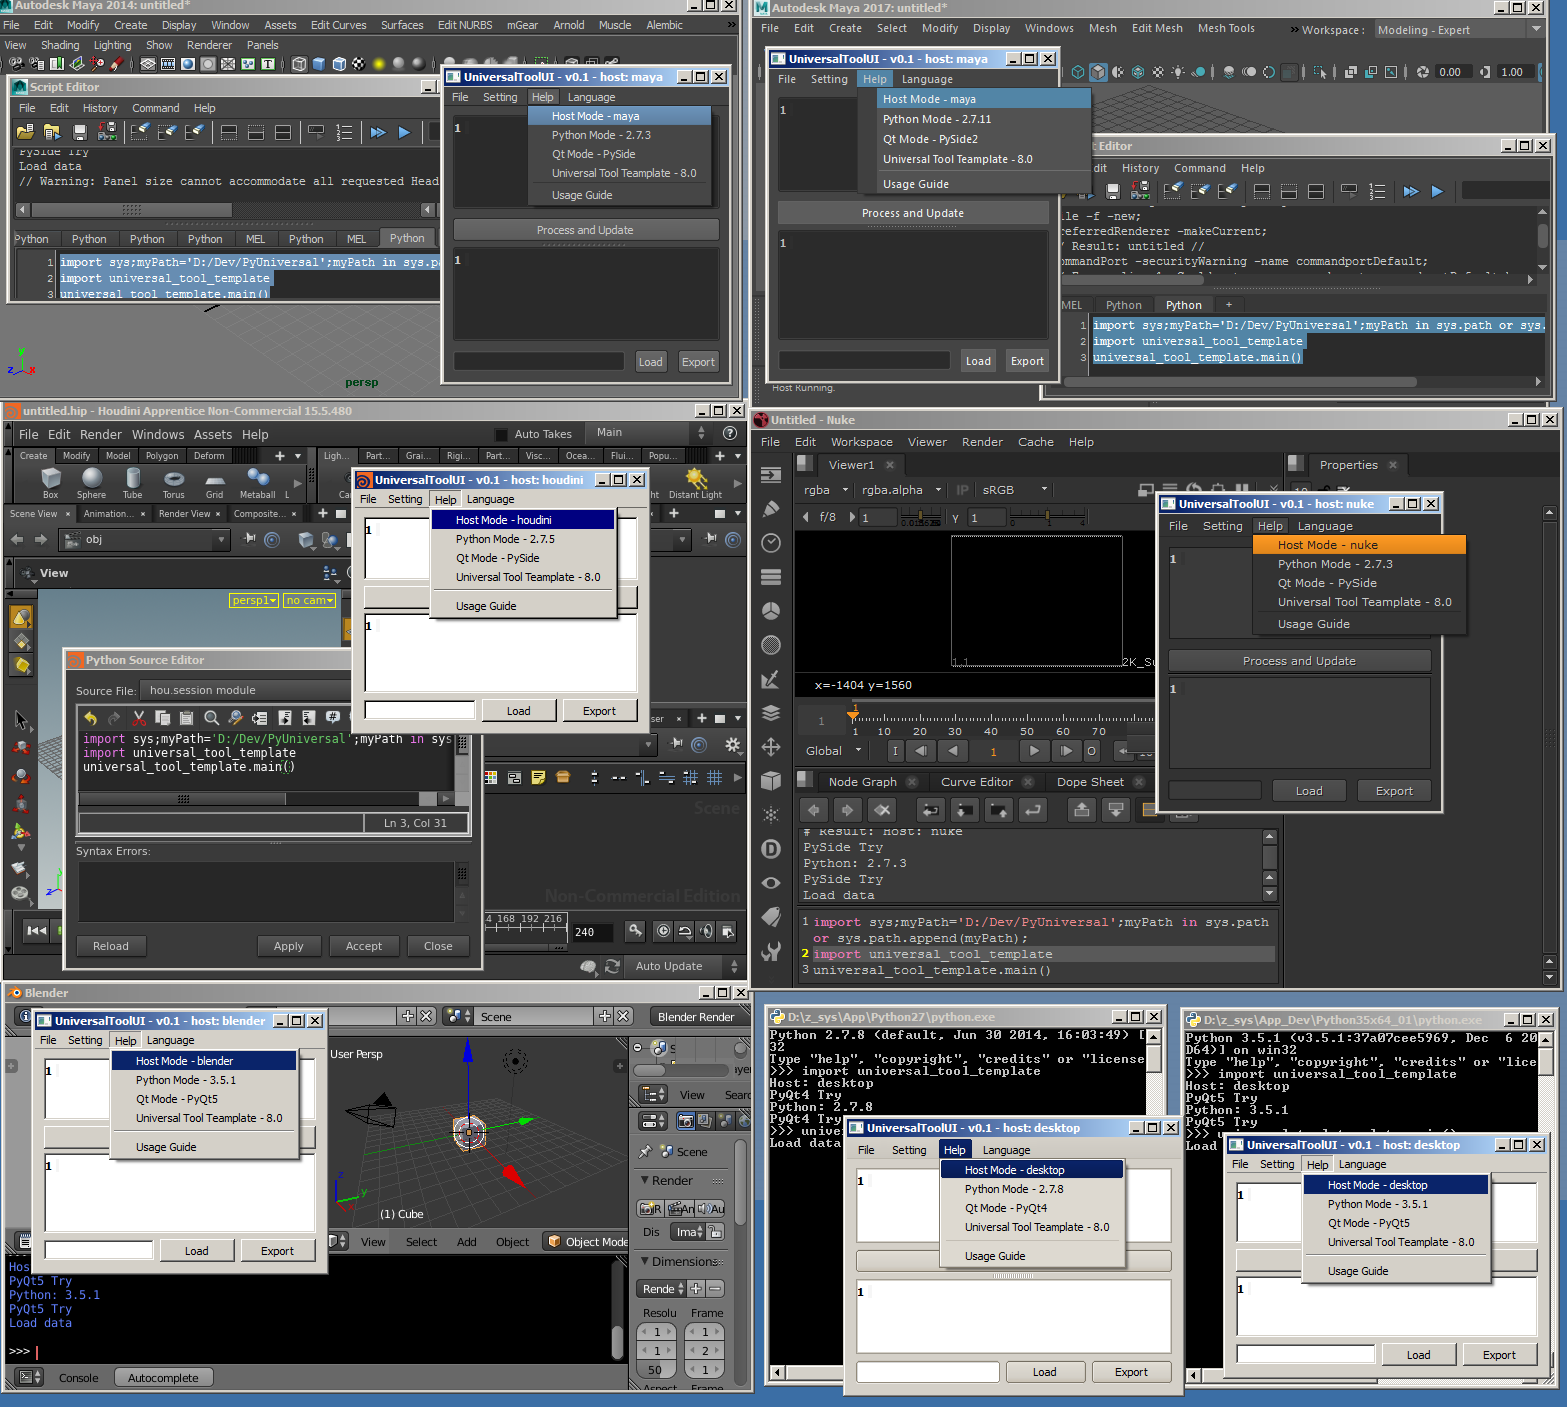Enable Auto Takes checkbox in Houdini
Screen dimensions: 1567x1407
[501, 434]
